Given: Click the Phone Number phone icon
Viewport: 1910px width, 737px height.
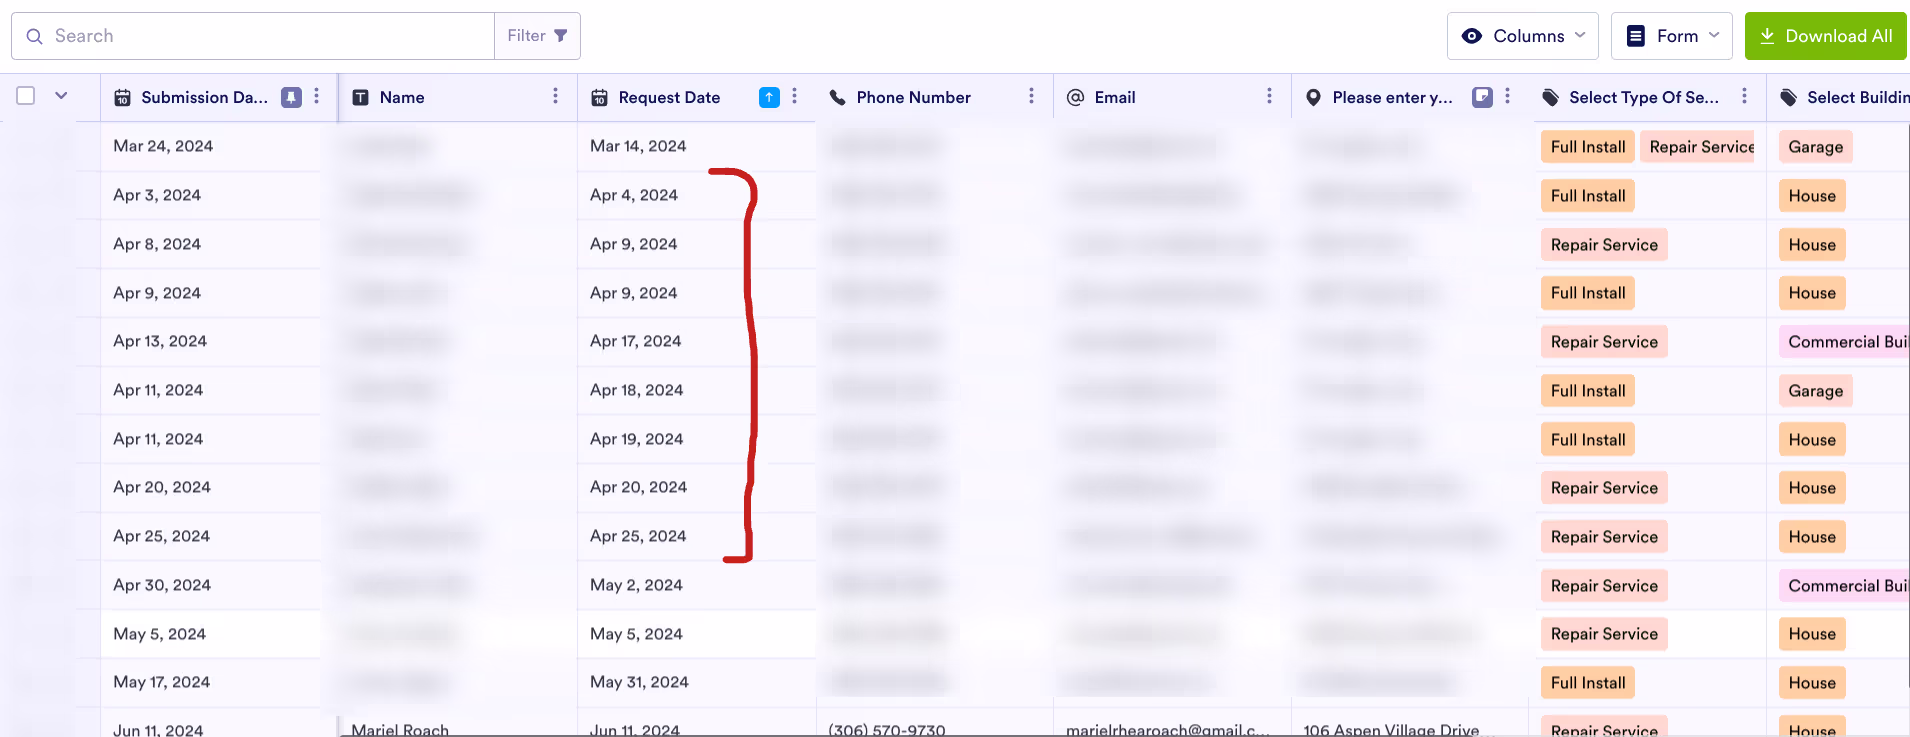Looking at the screenshot, I should pyautogui.click(x=838, y=97).
